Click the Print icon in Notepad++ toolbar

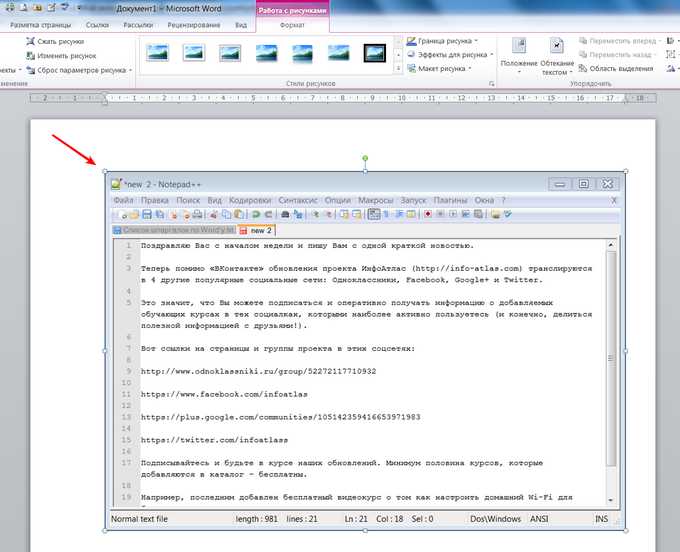point(197,214)
